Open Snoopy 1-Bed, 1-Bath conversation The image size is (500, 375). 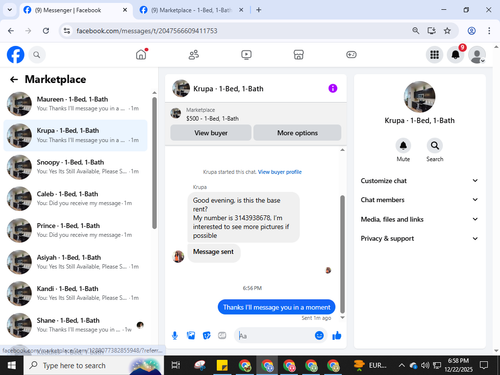(75, 167)
